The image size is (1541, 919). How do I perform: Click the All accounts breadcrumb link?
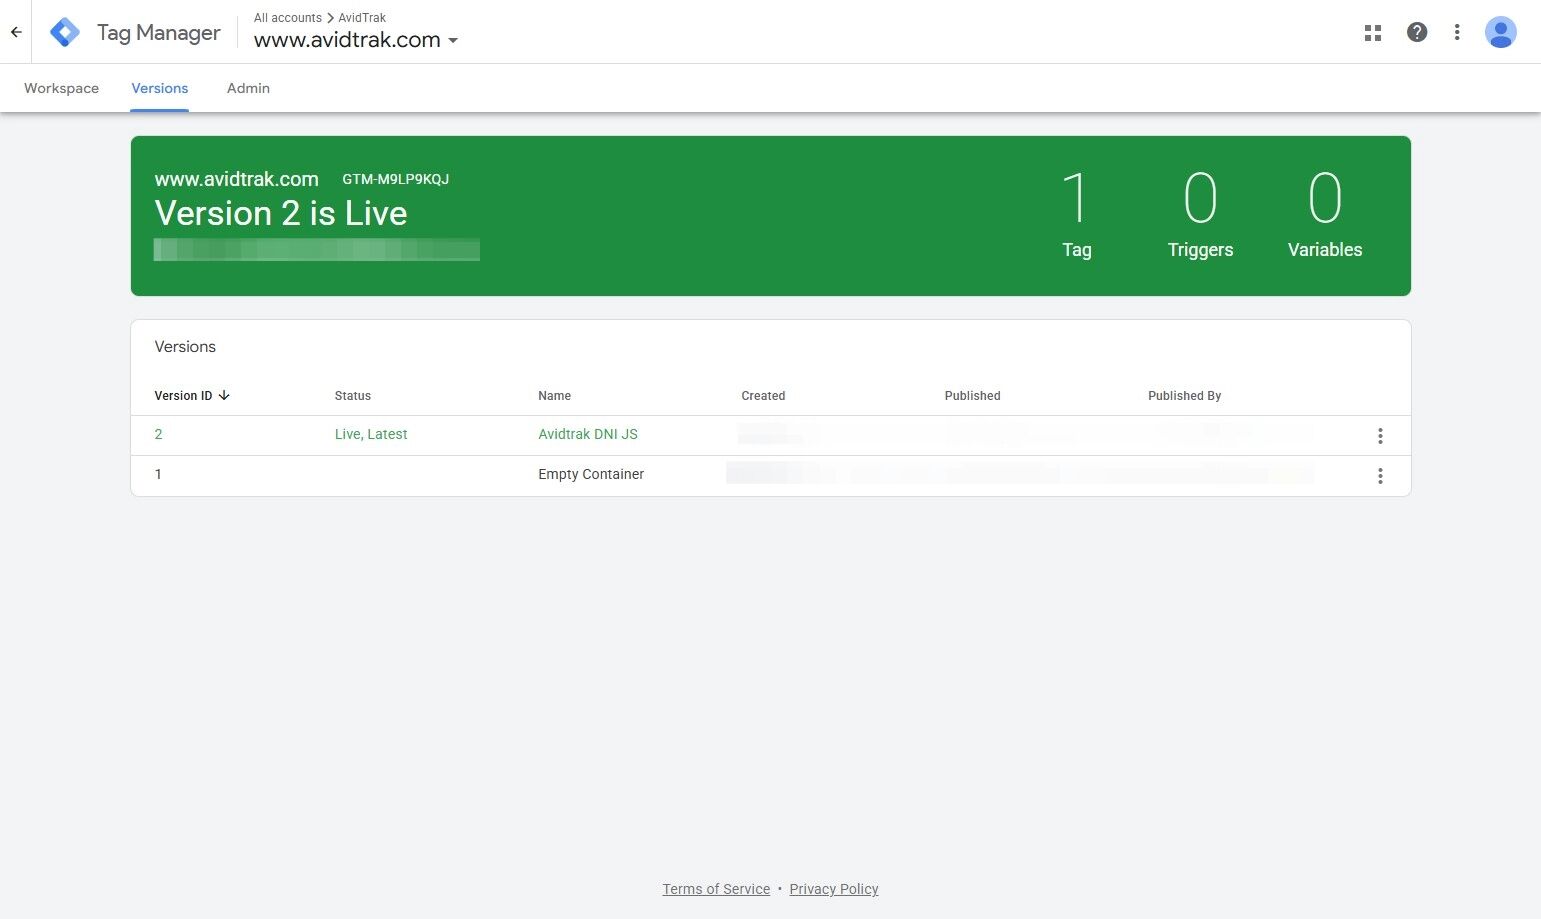(288, 18)
